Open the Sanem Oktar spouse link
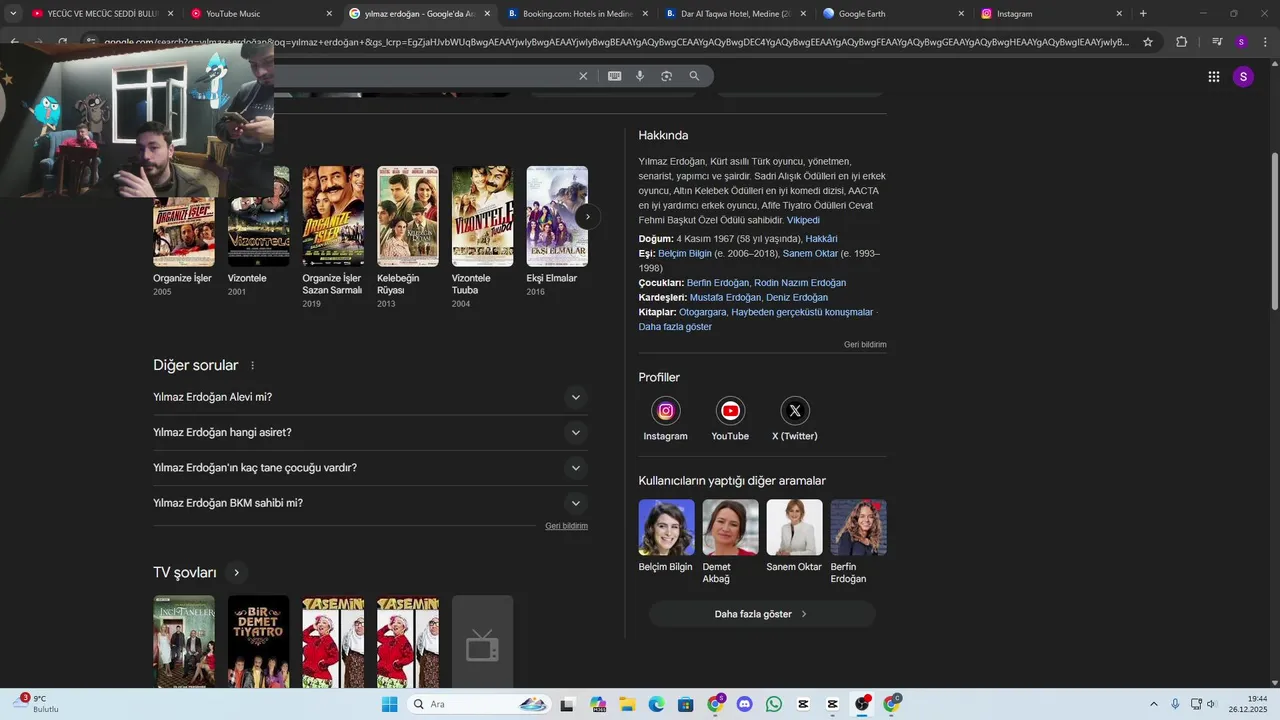1280x720 pixels. click(810, 254)
